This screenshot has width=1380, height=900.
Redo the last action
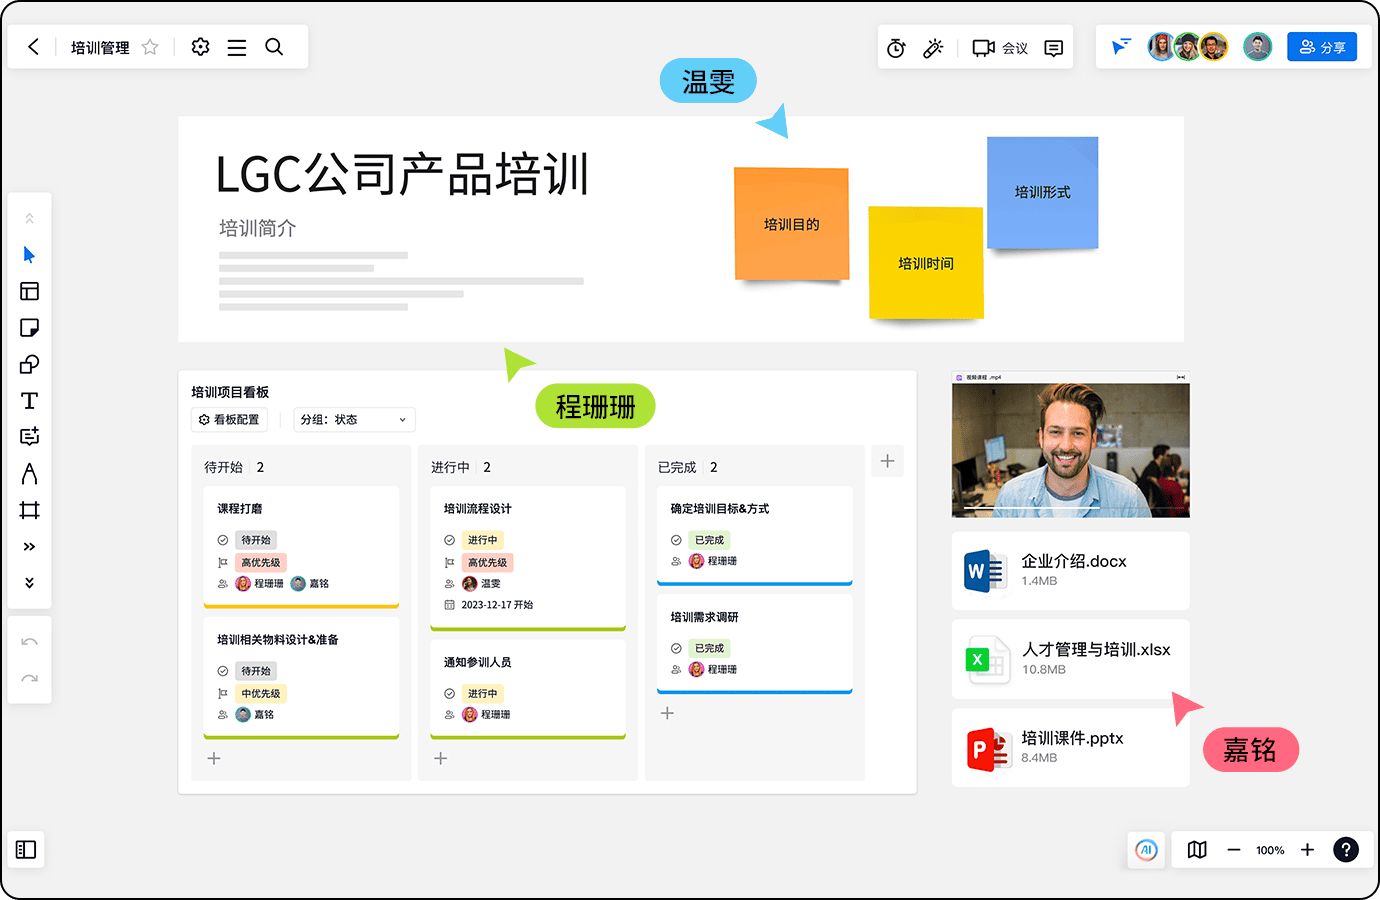29,678
